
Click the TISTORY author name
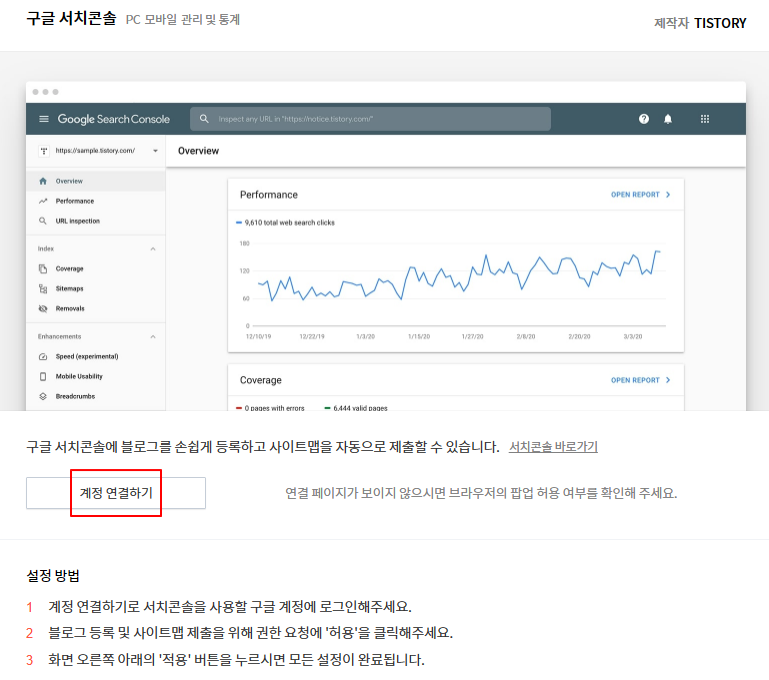[720, 23]
